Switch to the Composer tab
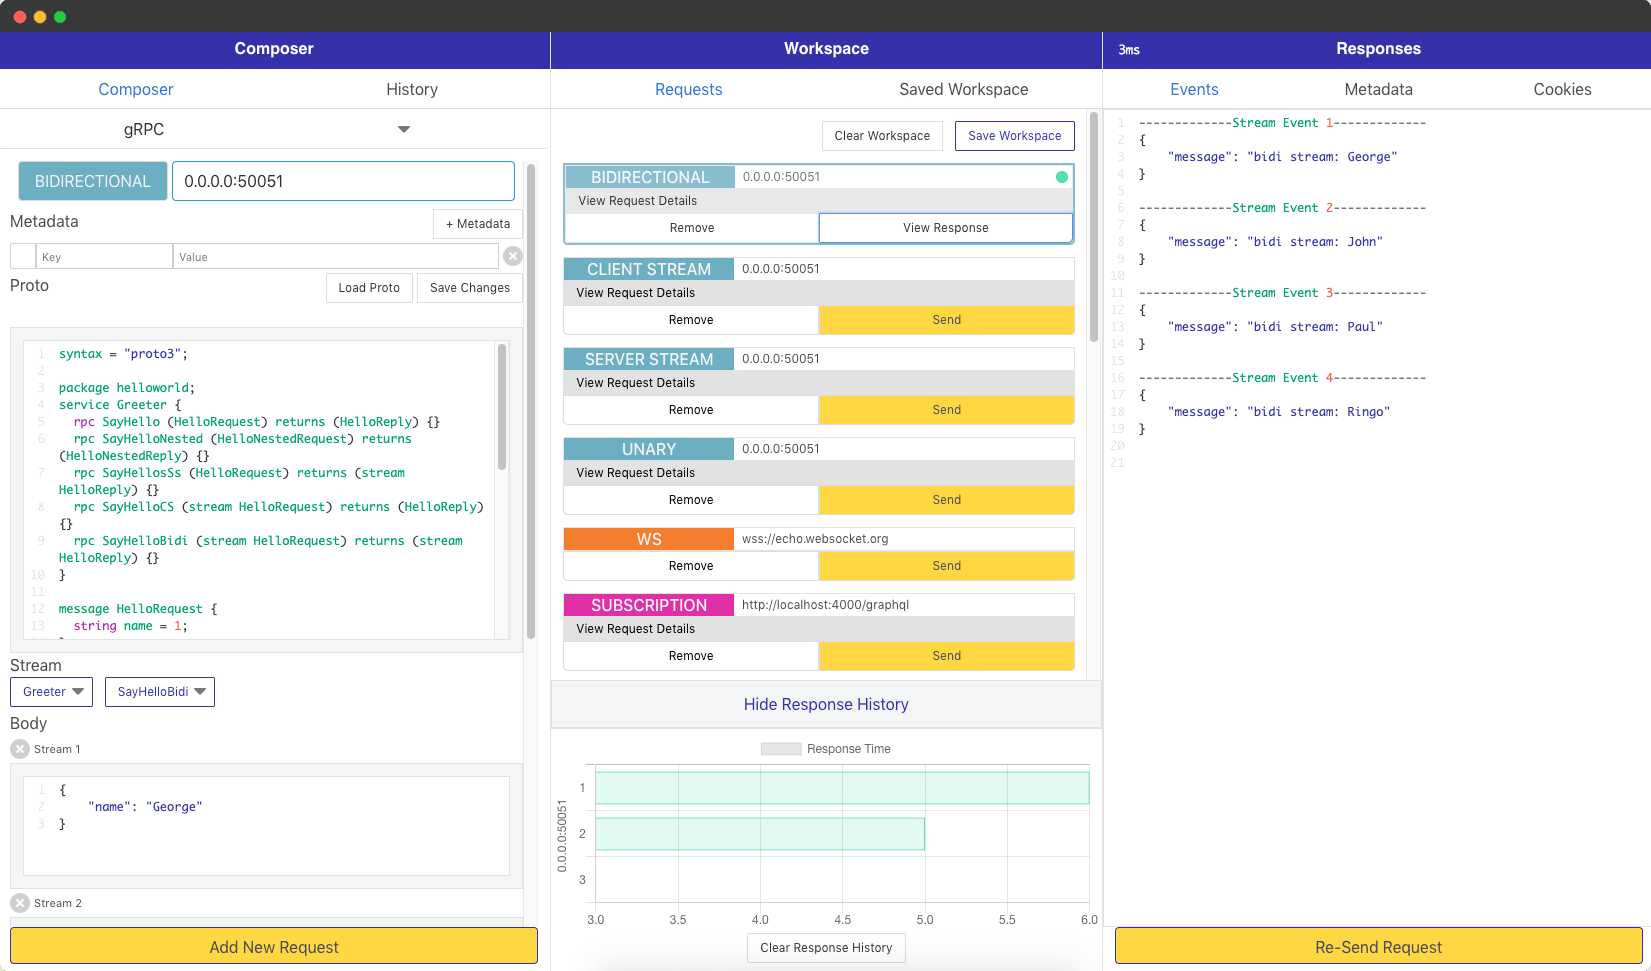1651x971 pixels. (x=136, y=89)
